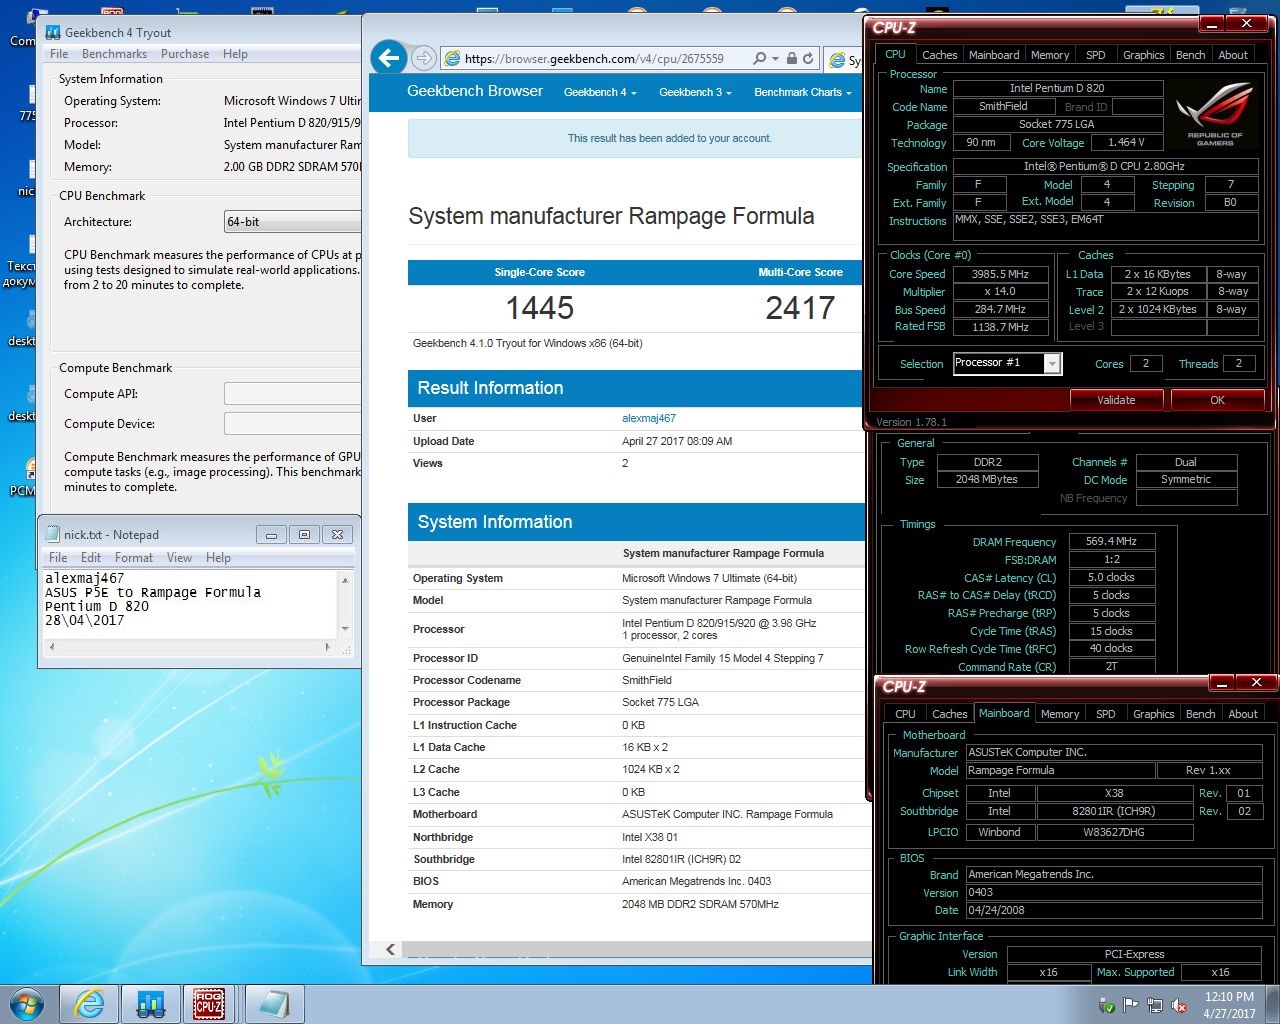Viewport: 1280px width, 1024px height.
Task: Click the BIOS date 04/24/2008 field
Action: coord(1113,911)
